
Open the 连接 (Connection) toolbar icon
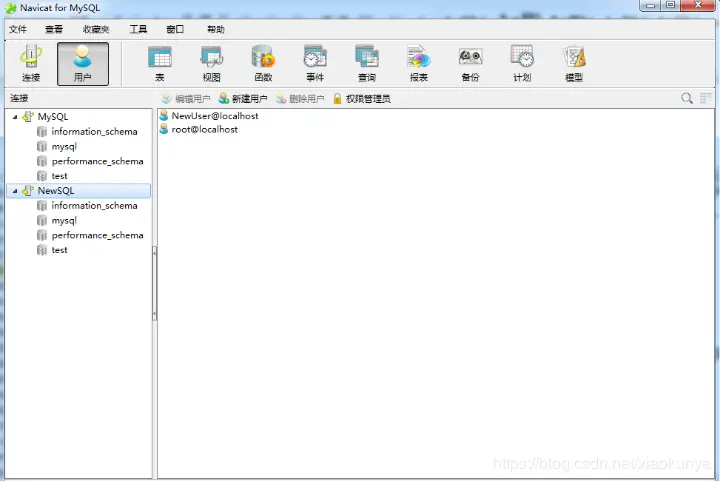tap(31, 63)
